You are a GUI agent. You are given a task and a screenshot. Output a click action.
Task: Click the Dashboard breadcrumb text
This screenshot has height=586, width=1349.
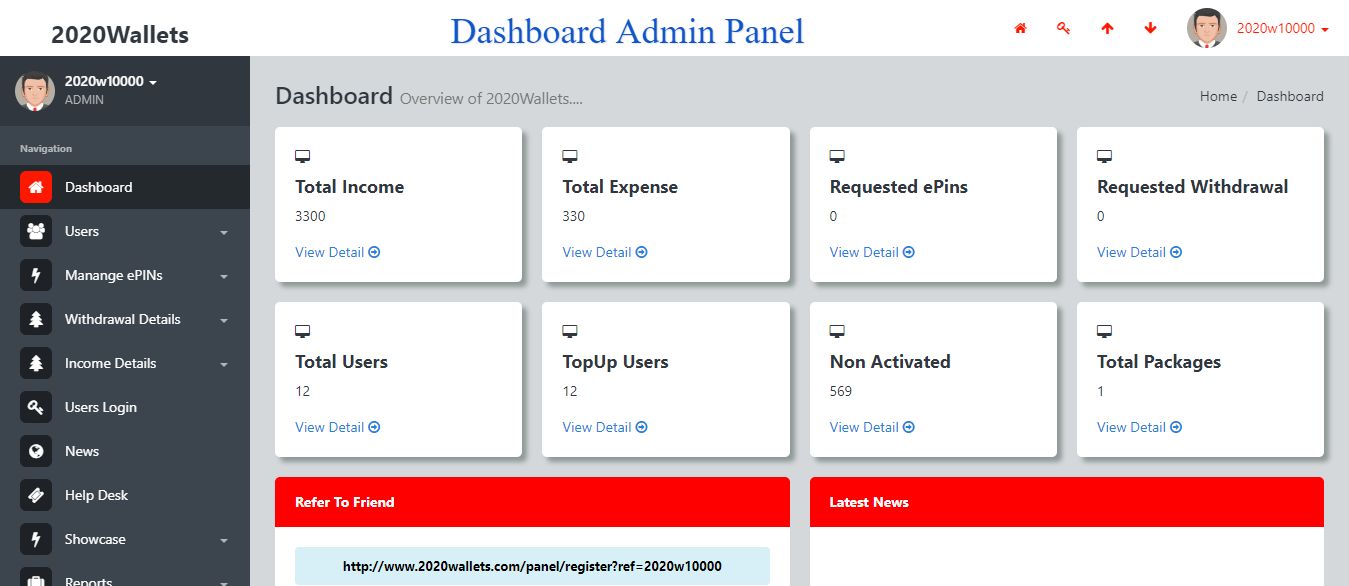click(1290, 96)
